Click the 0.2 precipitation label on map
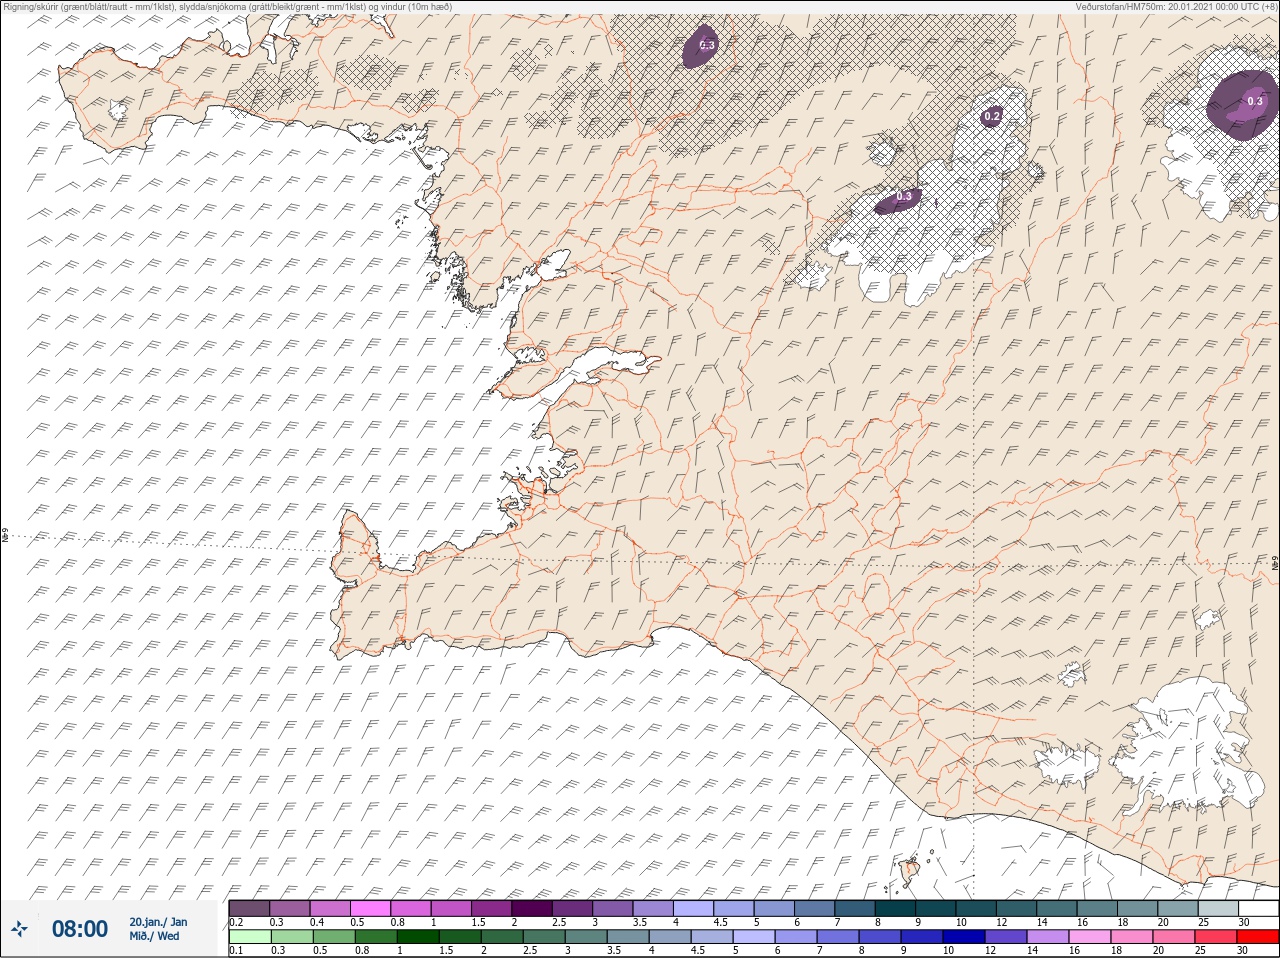Screen dimensions: 1280x958 tap(992, 117)
